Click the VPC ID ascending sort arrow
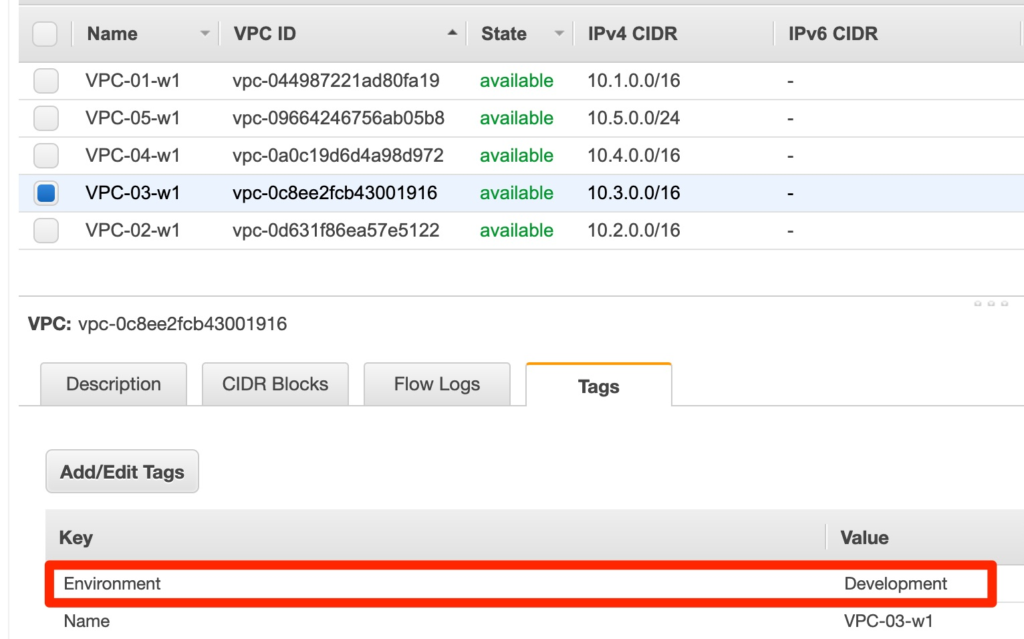Image resolution: width=1024 pixels, height=639 pixels. 452,34
